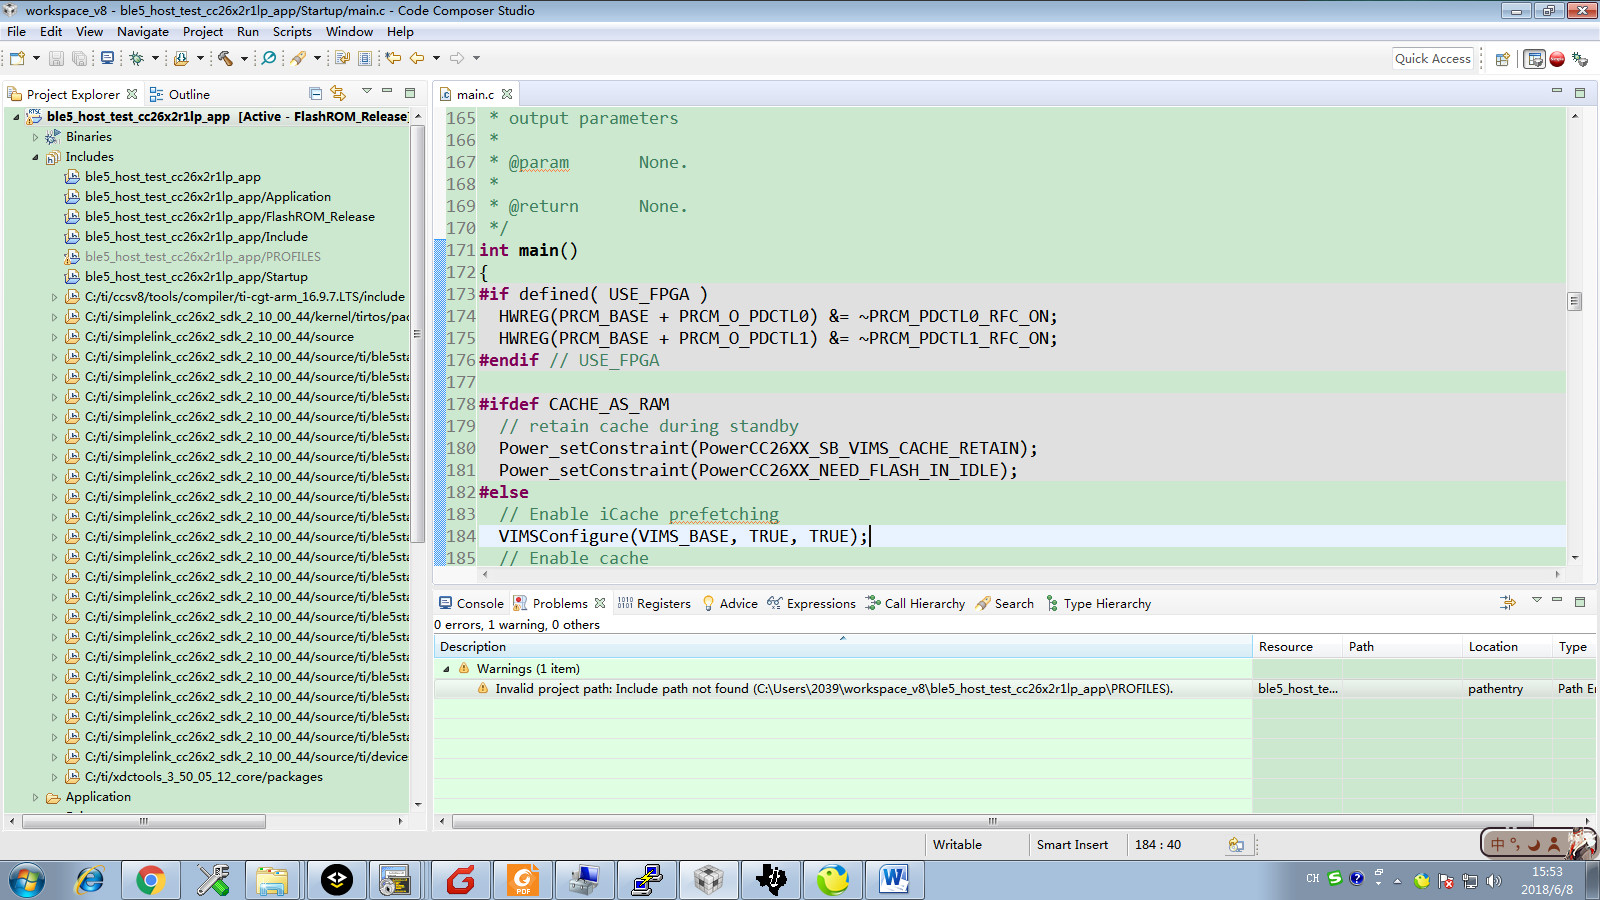Click the Project Explorer horizontal scrollbar thumb
The image size is (1600, 900).
(x=144, y=821)
